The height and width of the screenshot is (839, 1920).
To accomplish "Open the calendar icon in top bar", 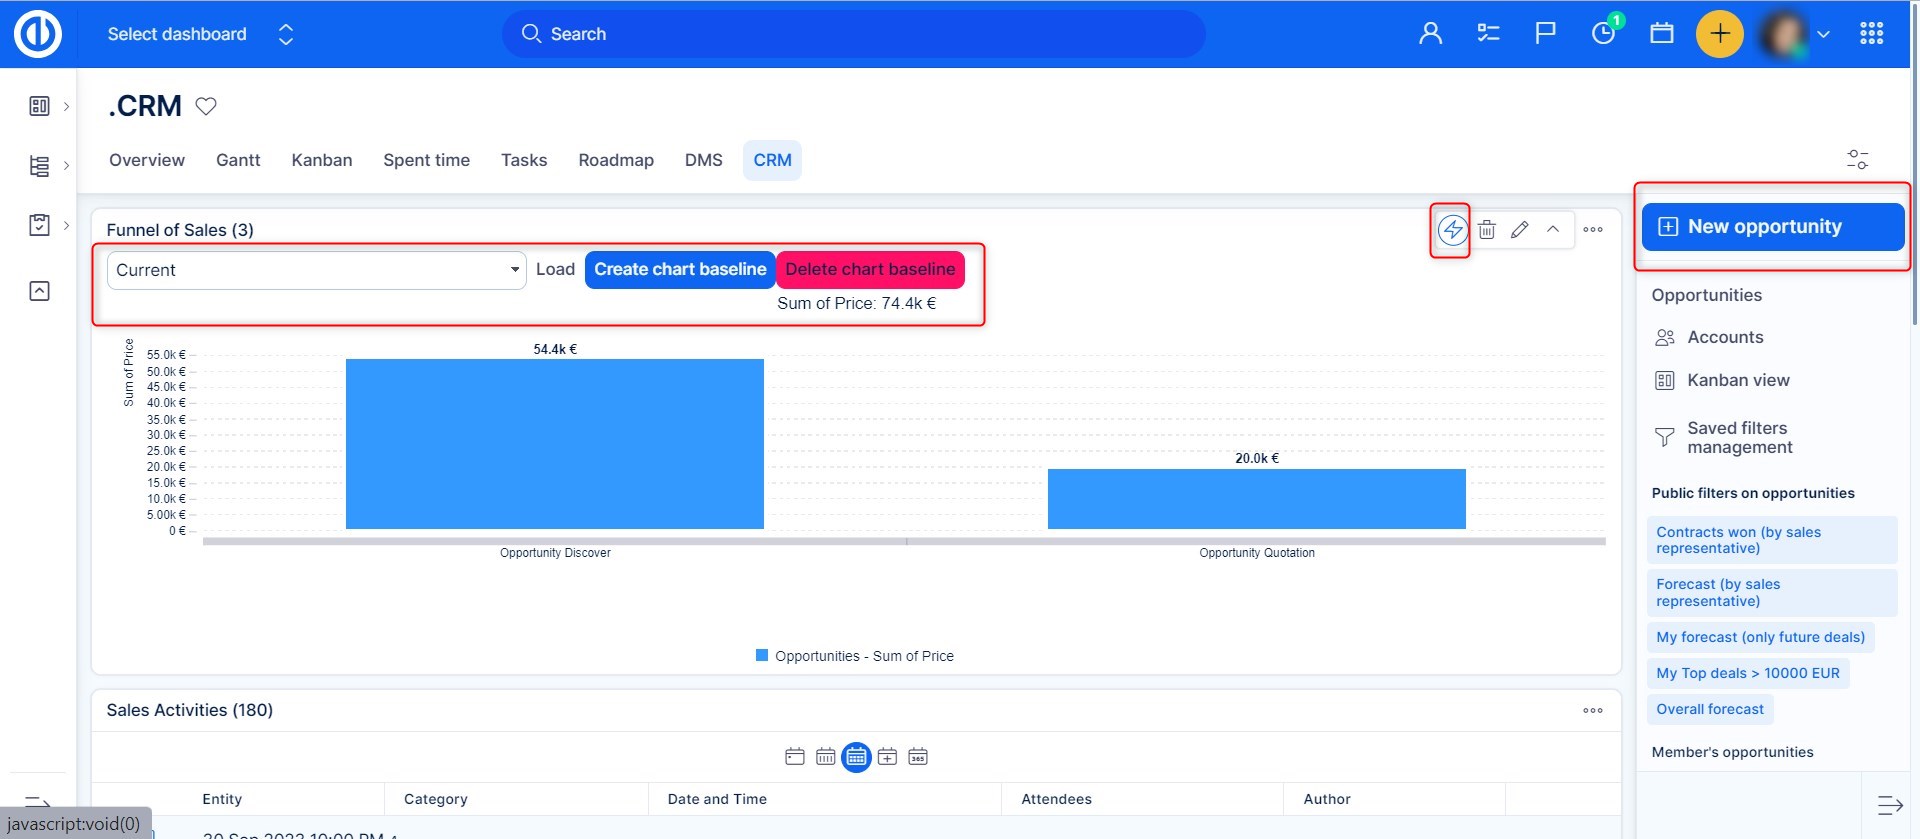I will click(1662, 34).
